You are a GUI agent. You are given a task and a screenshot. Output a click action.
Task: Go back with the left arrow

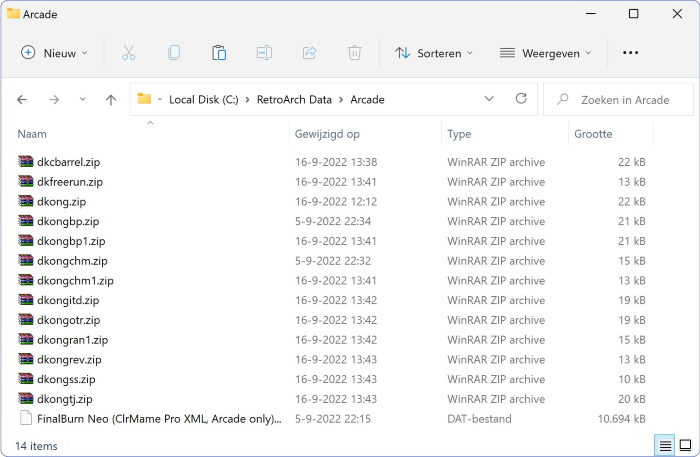(22, 100)
